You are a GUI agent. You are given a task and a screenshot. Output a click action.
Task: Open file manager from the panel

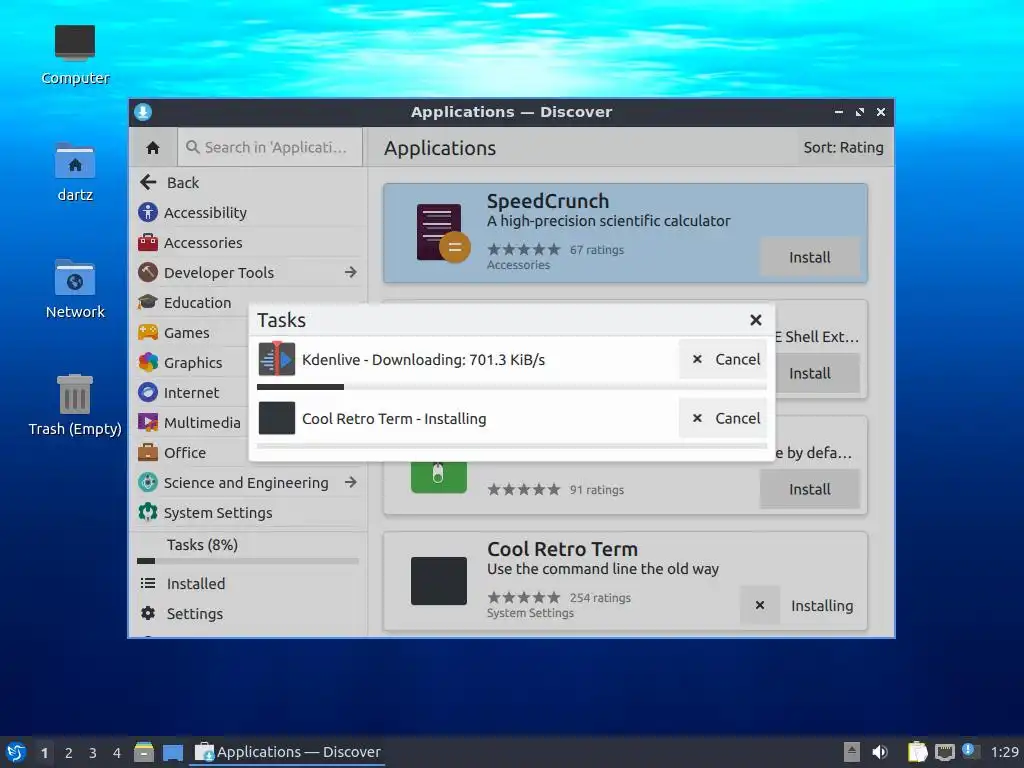coord(144,752)
